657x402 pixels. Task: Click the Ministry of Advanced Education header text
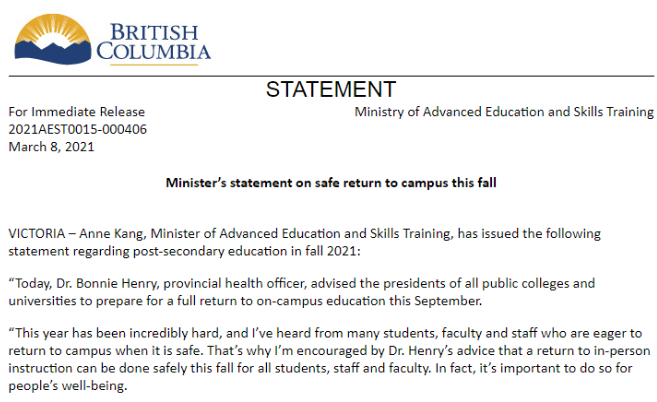tap(503, 112)
